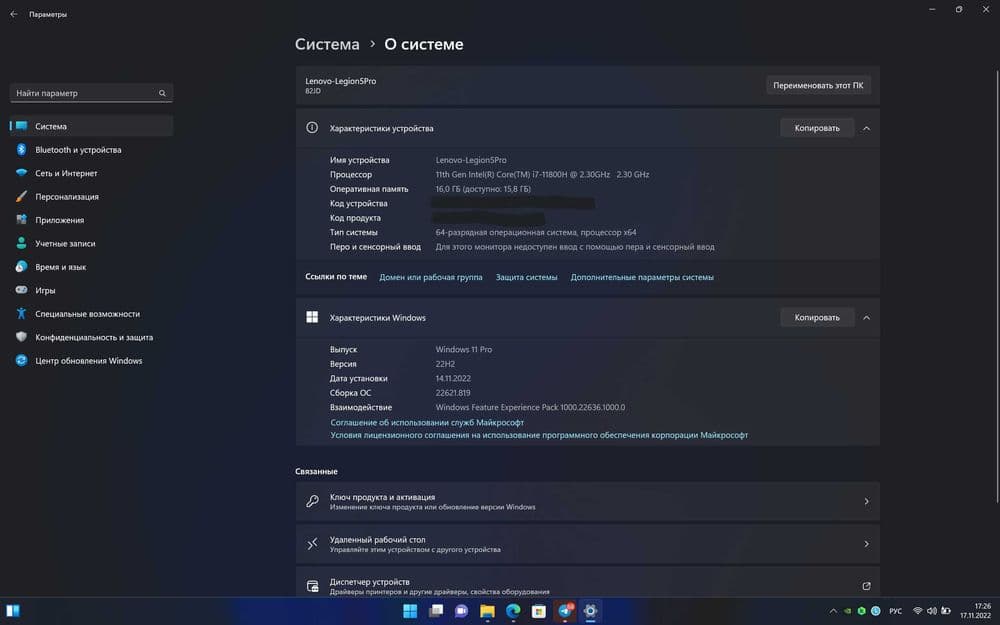This screenshot has width=1000, height=625.
Task: Open File Explorer on the taskbar
Action: (487, 611)
